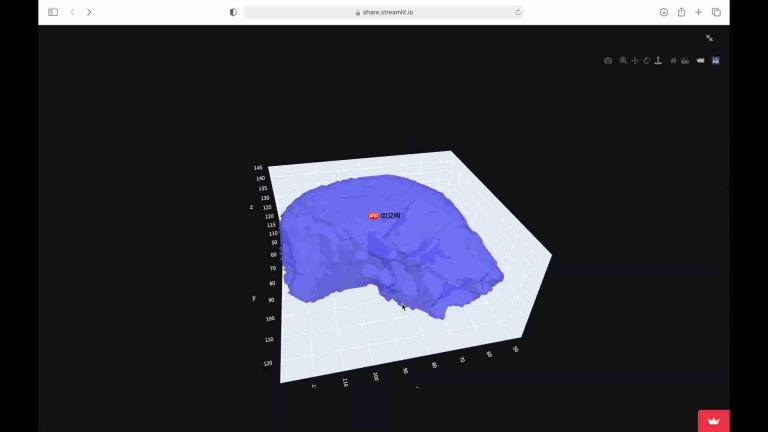Exit fullscreen view of the chart
This screenshot has height=432, width=768.
coord(709,38)
